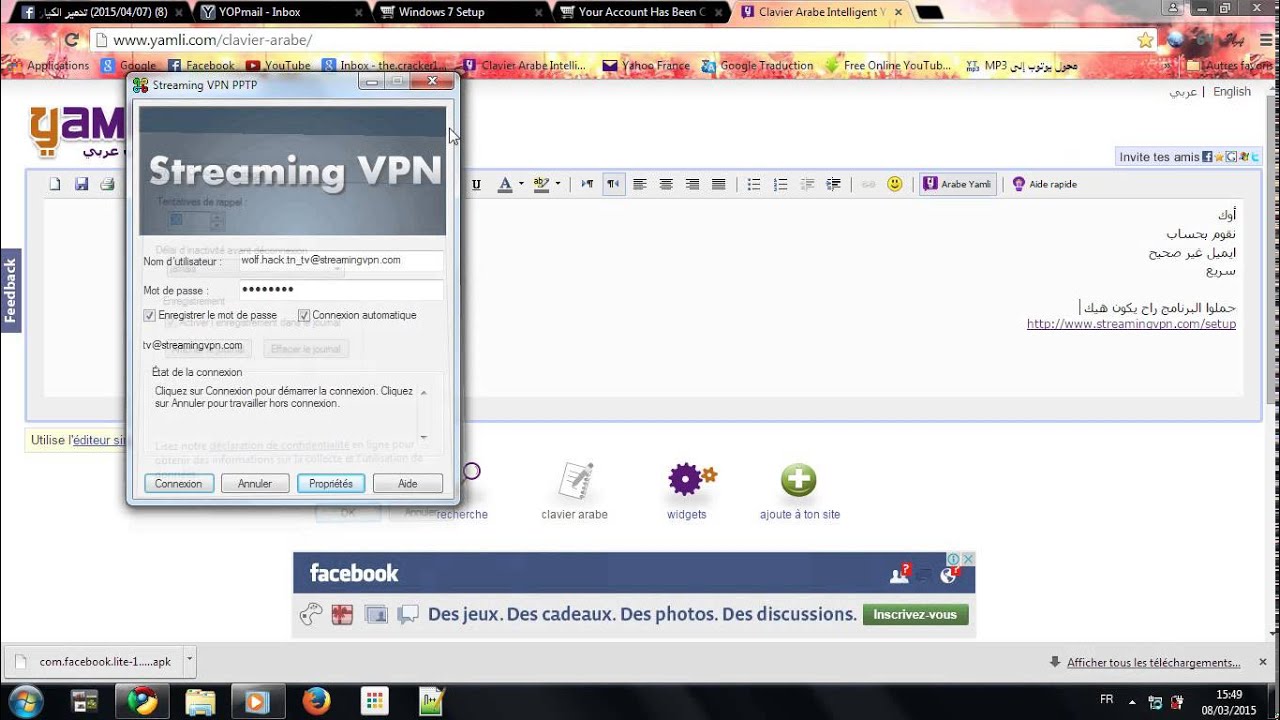Increase indent in editor
1280x720 pixels.
pyautogui.click(x=833, y=184)
